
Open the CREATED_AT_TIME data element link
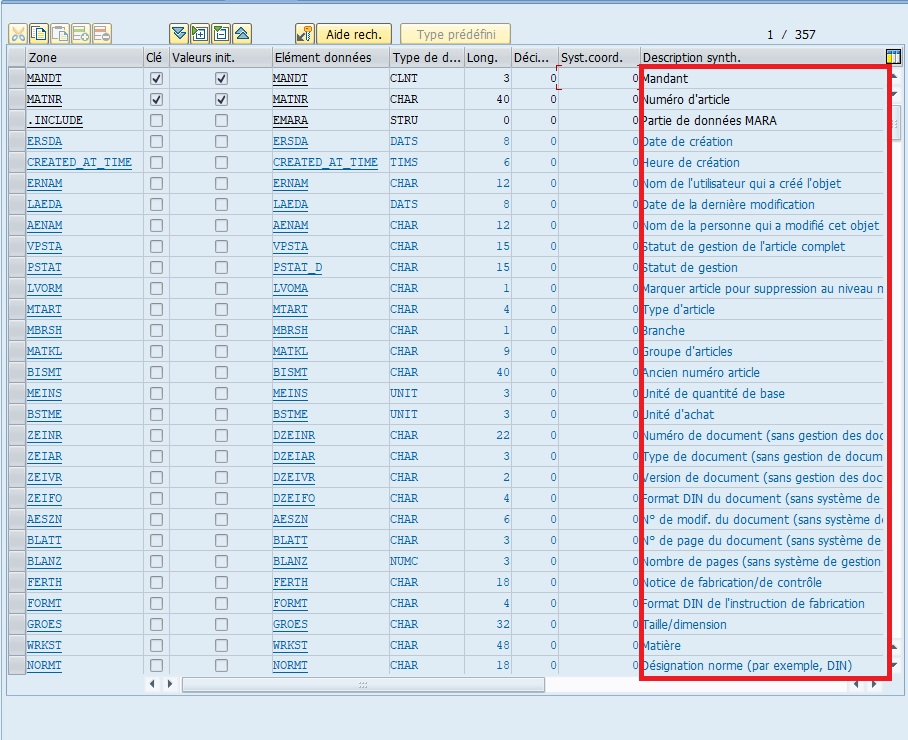325,162
